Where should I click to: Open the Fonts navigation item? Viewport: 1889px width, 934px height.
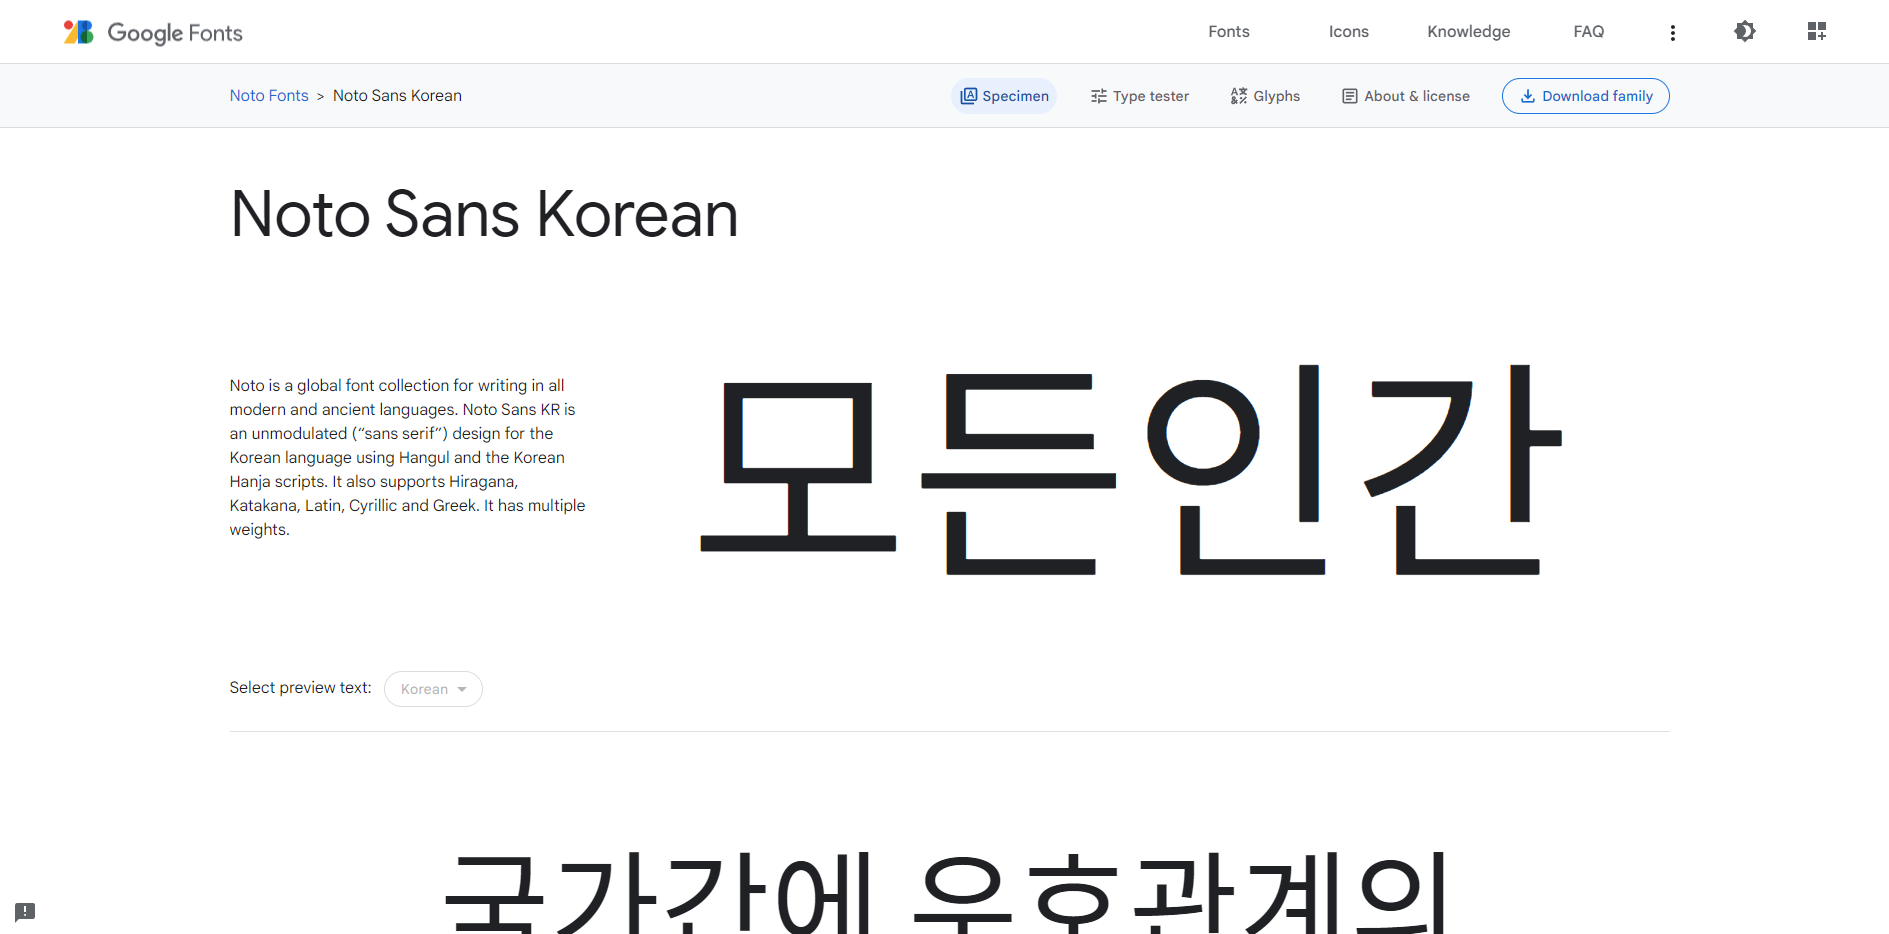1229,32
